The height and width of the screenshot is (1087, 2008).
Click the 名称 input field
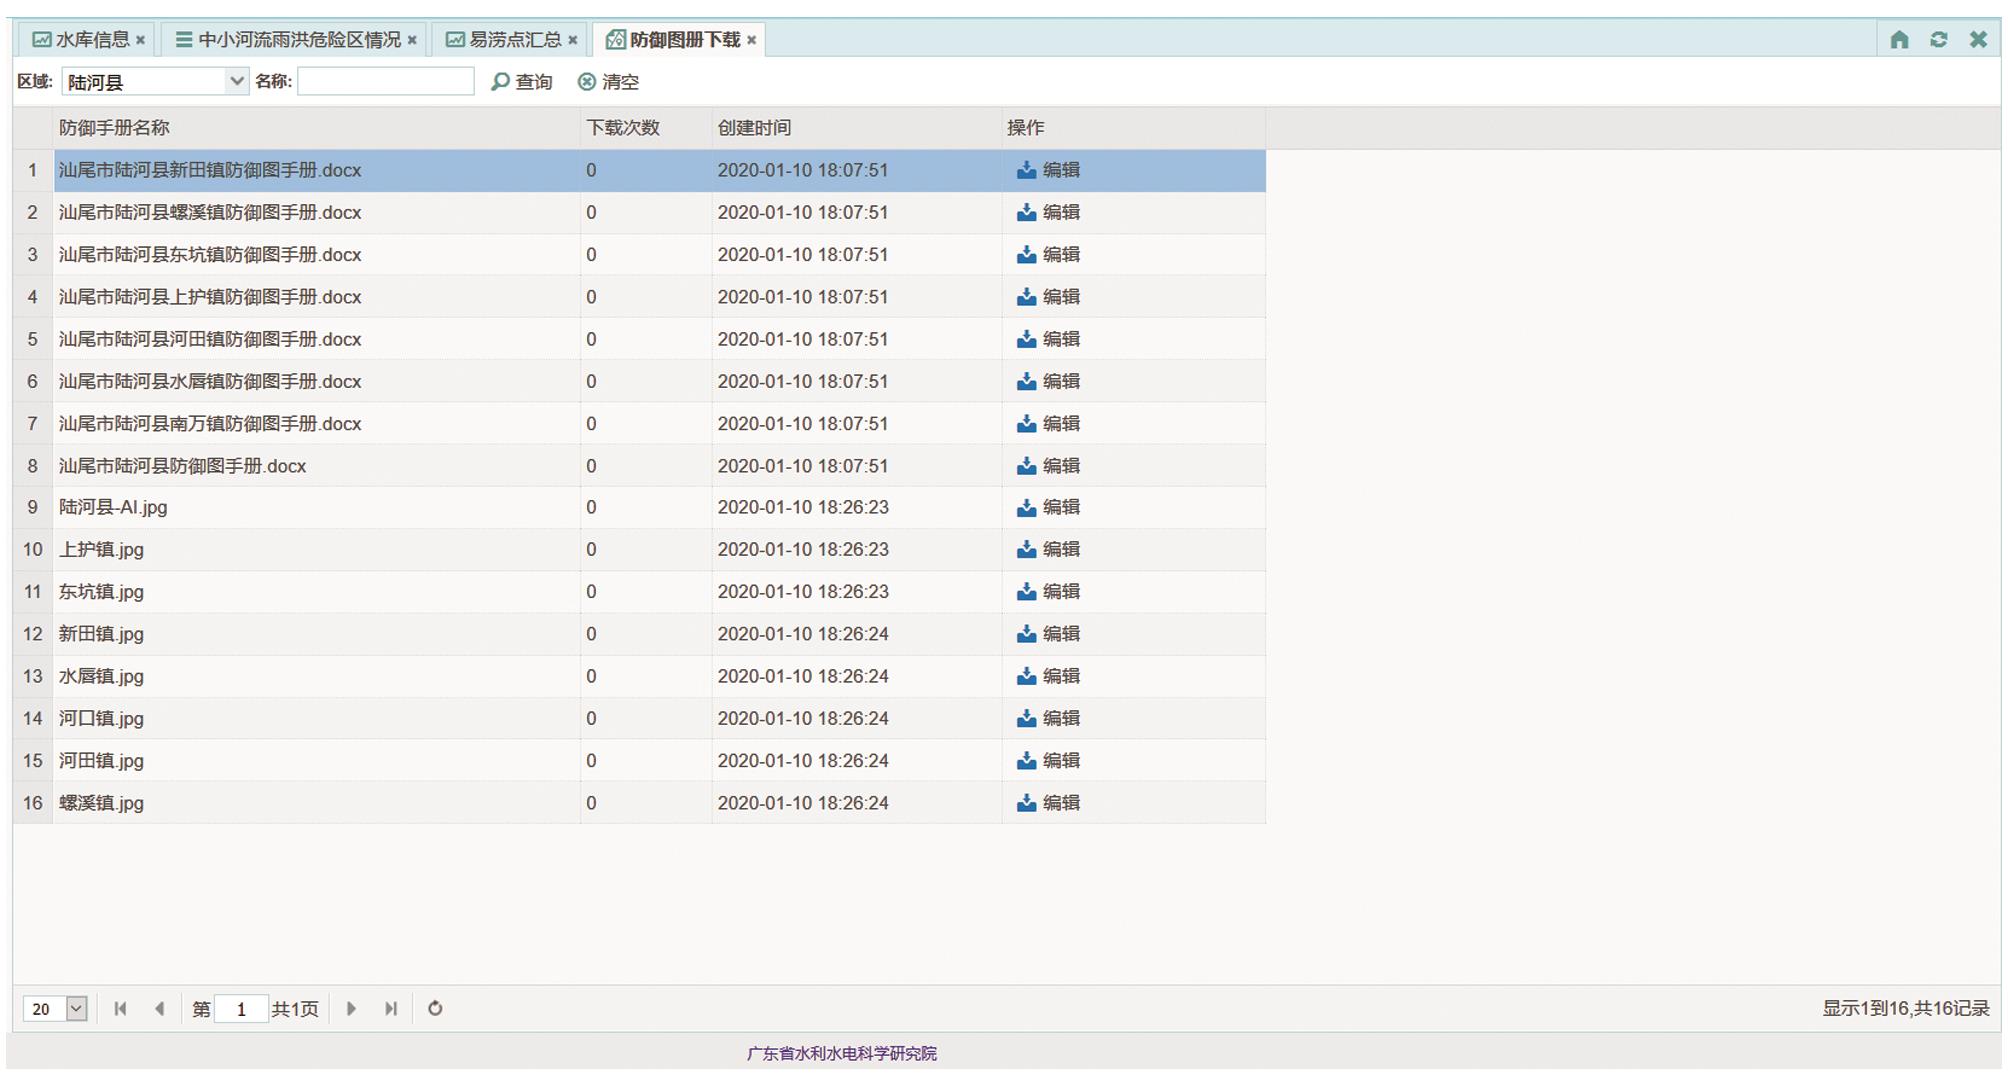[385, 82]
